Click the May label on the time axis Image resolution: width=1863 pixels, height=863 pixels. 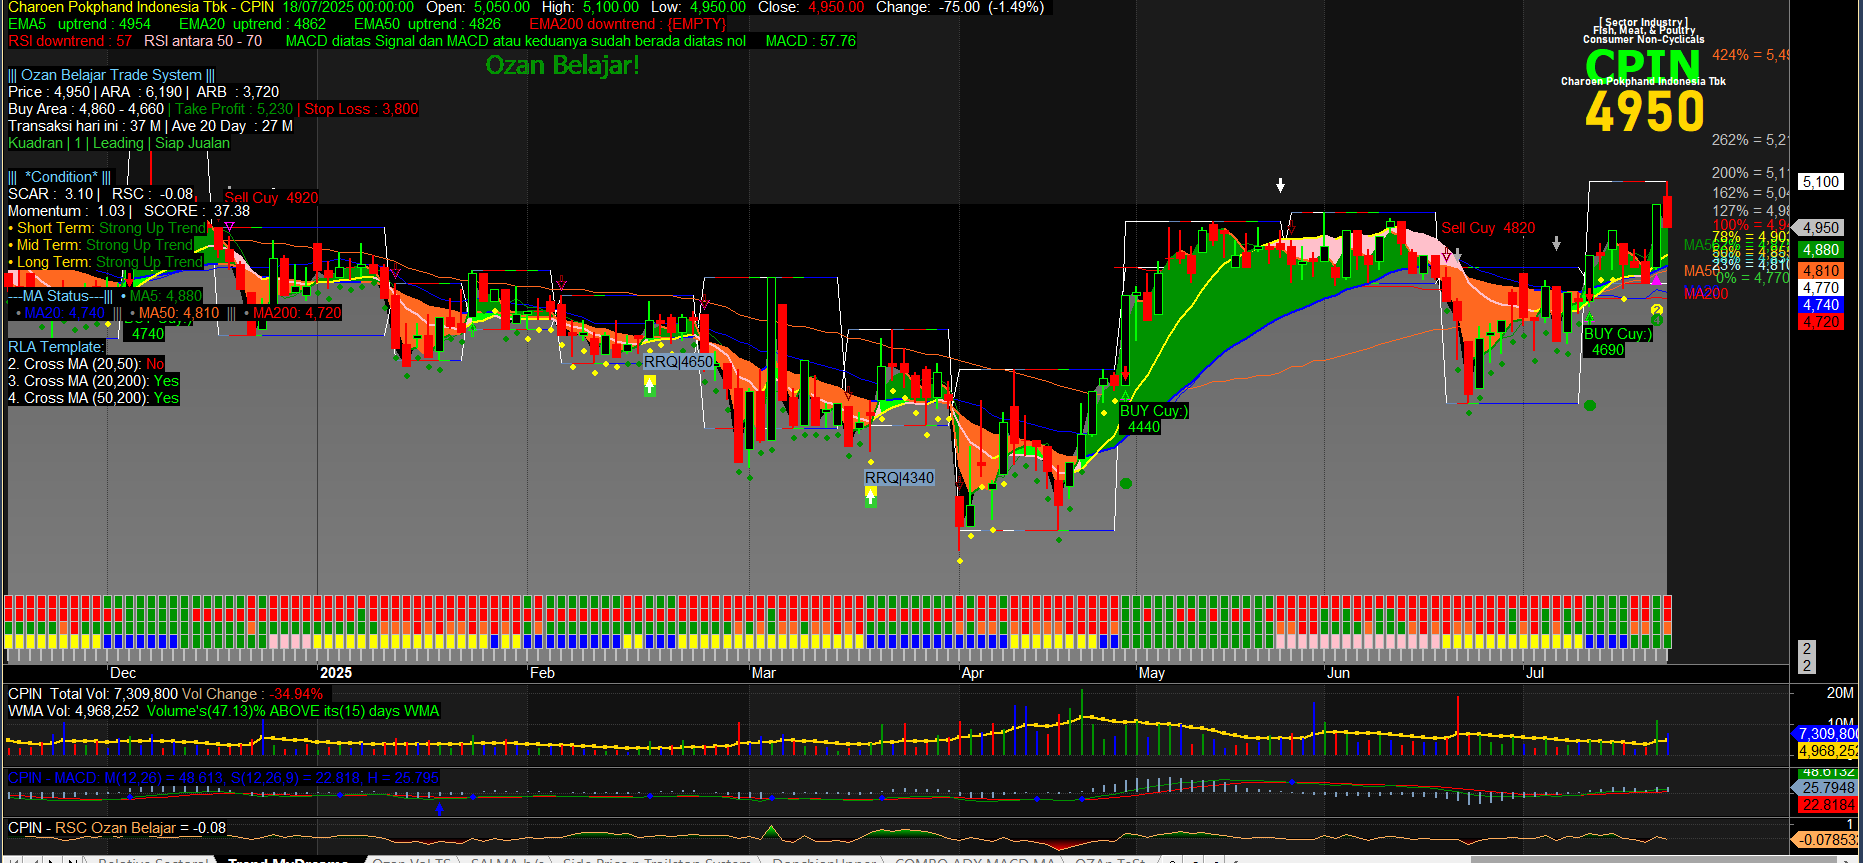click(1152, 673)
